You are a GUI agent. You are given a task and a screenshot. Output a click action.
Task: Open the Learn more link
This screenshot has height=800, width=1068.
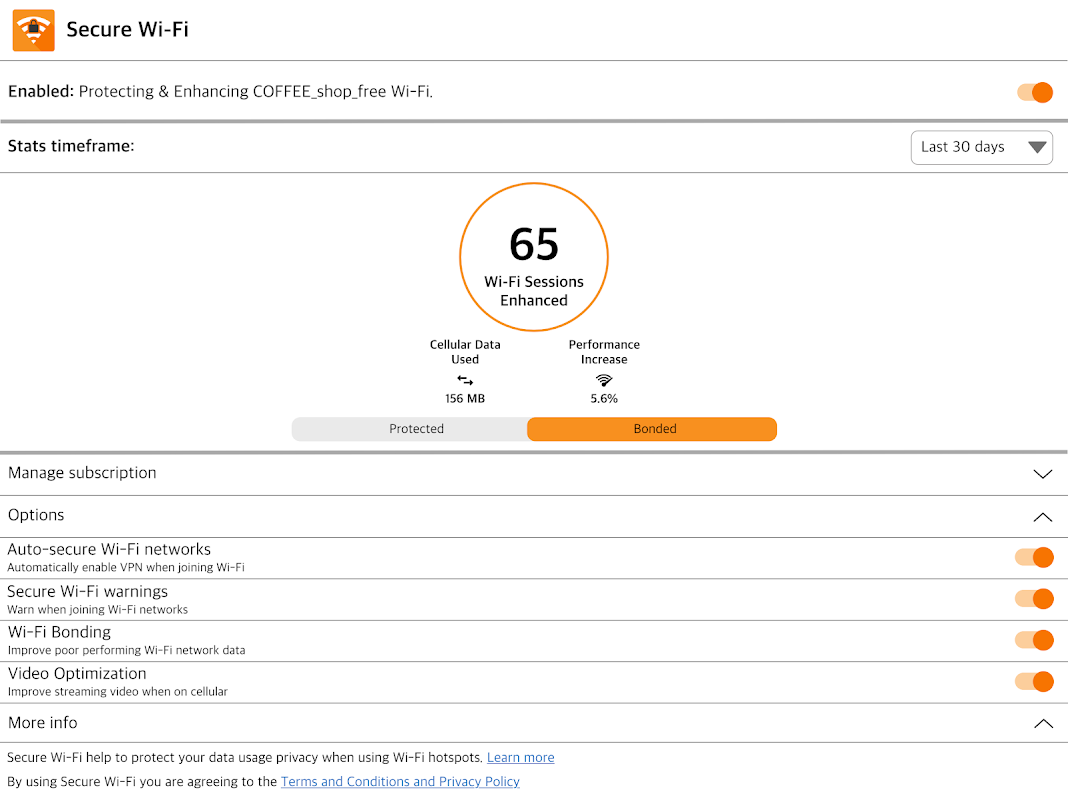click(x=520, y=758)
